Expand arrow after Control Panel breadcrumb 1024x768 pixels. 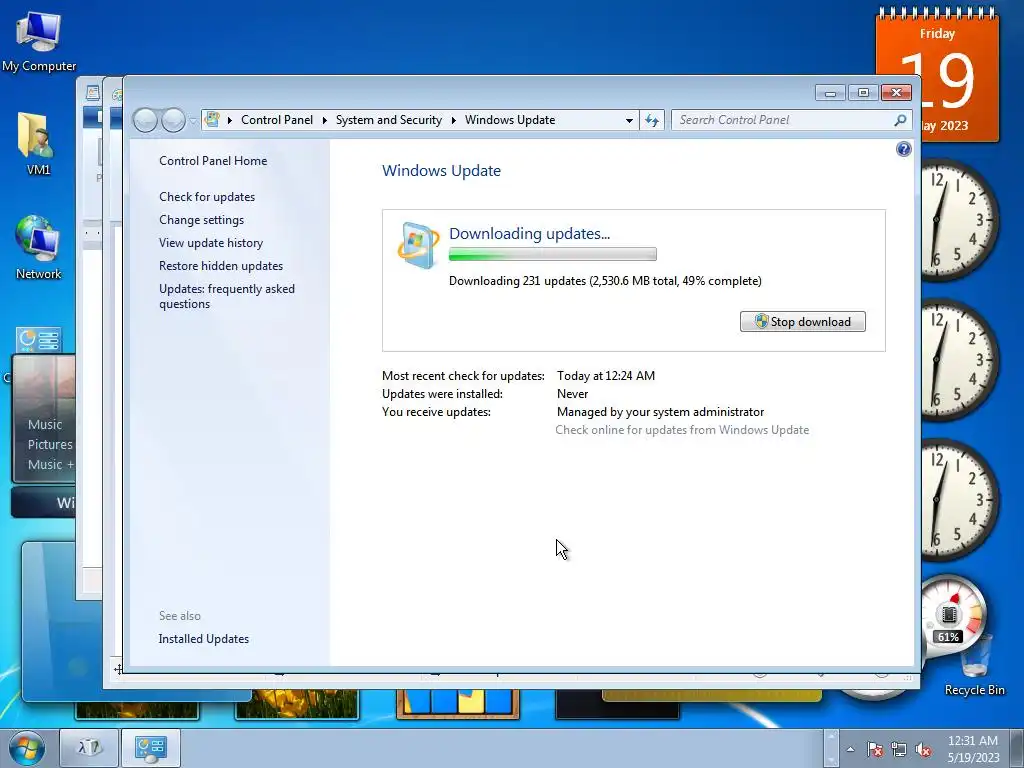click(x=325, y=120)
